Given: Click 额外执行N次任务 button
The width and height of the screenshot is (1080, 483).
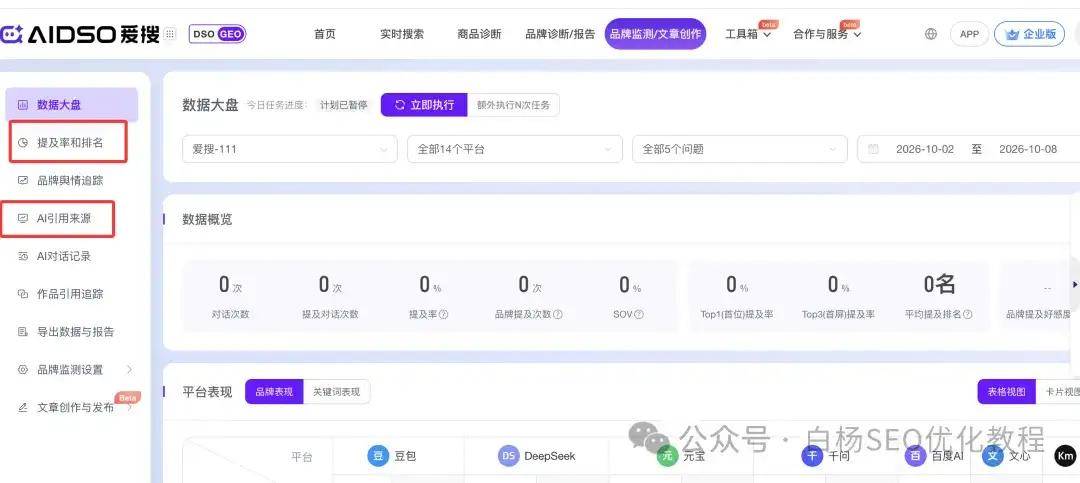Looking at the screenshot, I should coord(513,105).
